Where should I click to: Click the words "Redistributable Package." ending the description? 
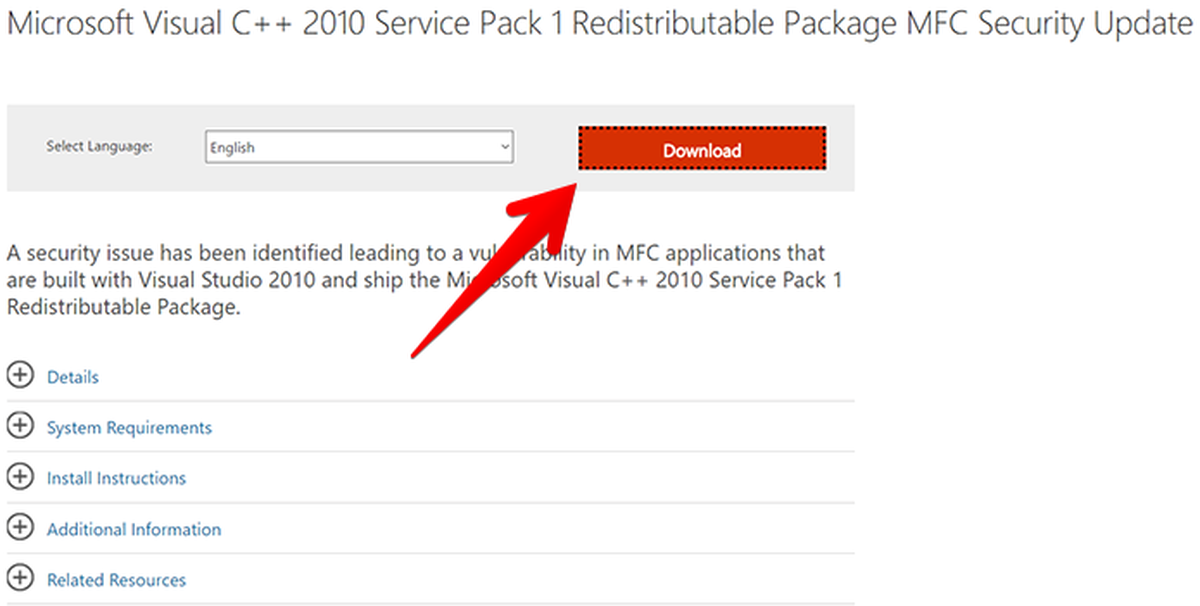point(124,308)
